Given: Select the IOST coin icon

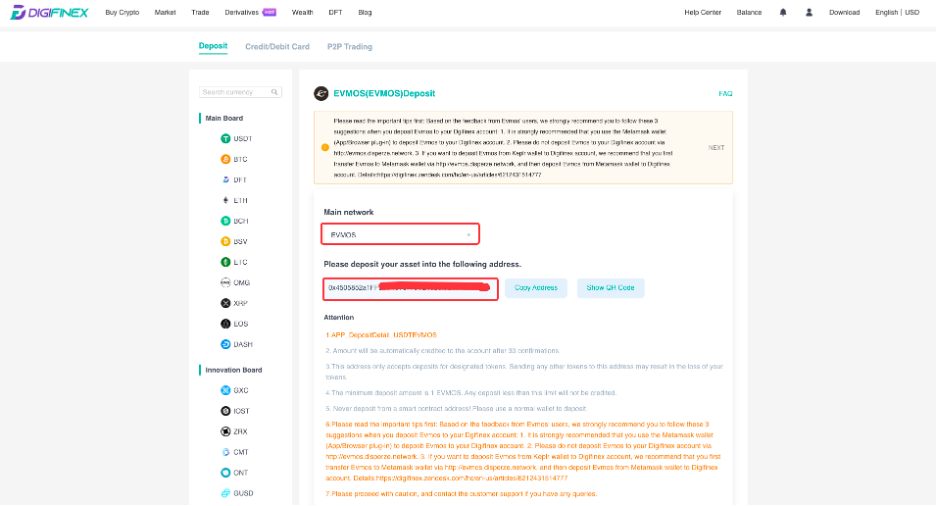Looking at the screenshot, I should coord(225,411).
